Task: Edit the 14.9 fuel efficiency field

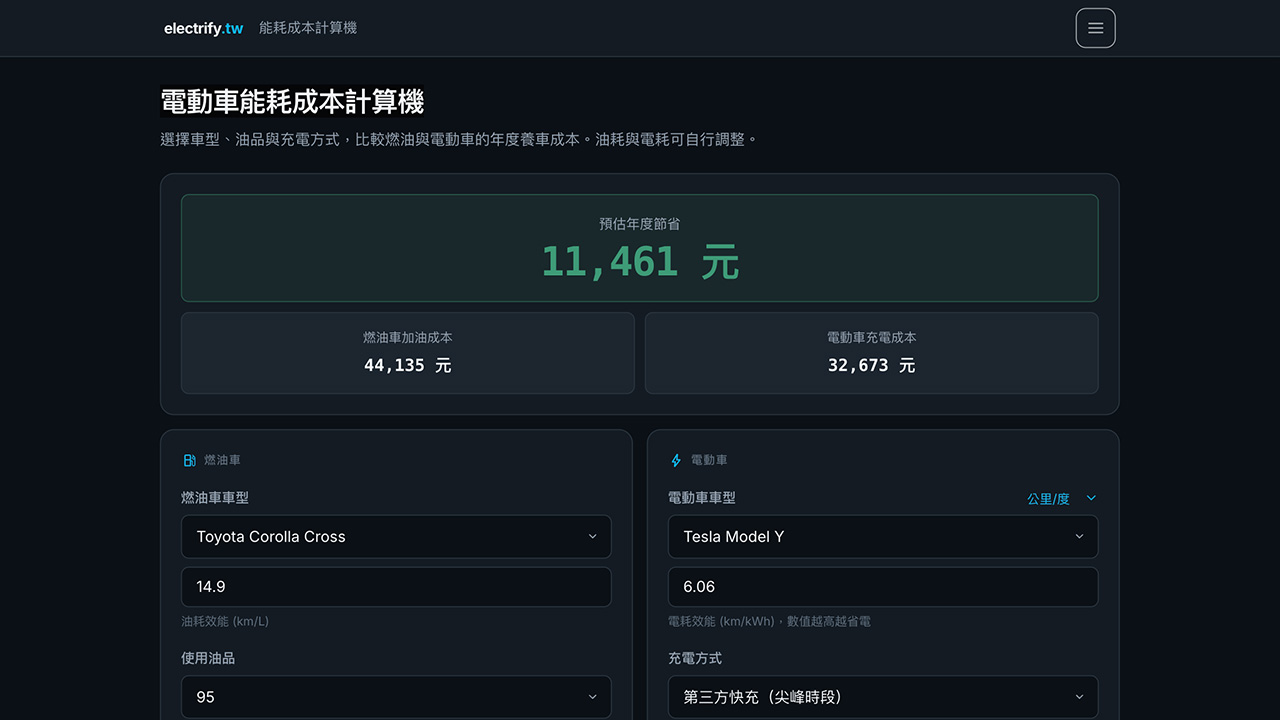Action: click(396, 587)
